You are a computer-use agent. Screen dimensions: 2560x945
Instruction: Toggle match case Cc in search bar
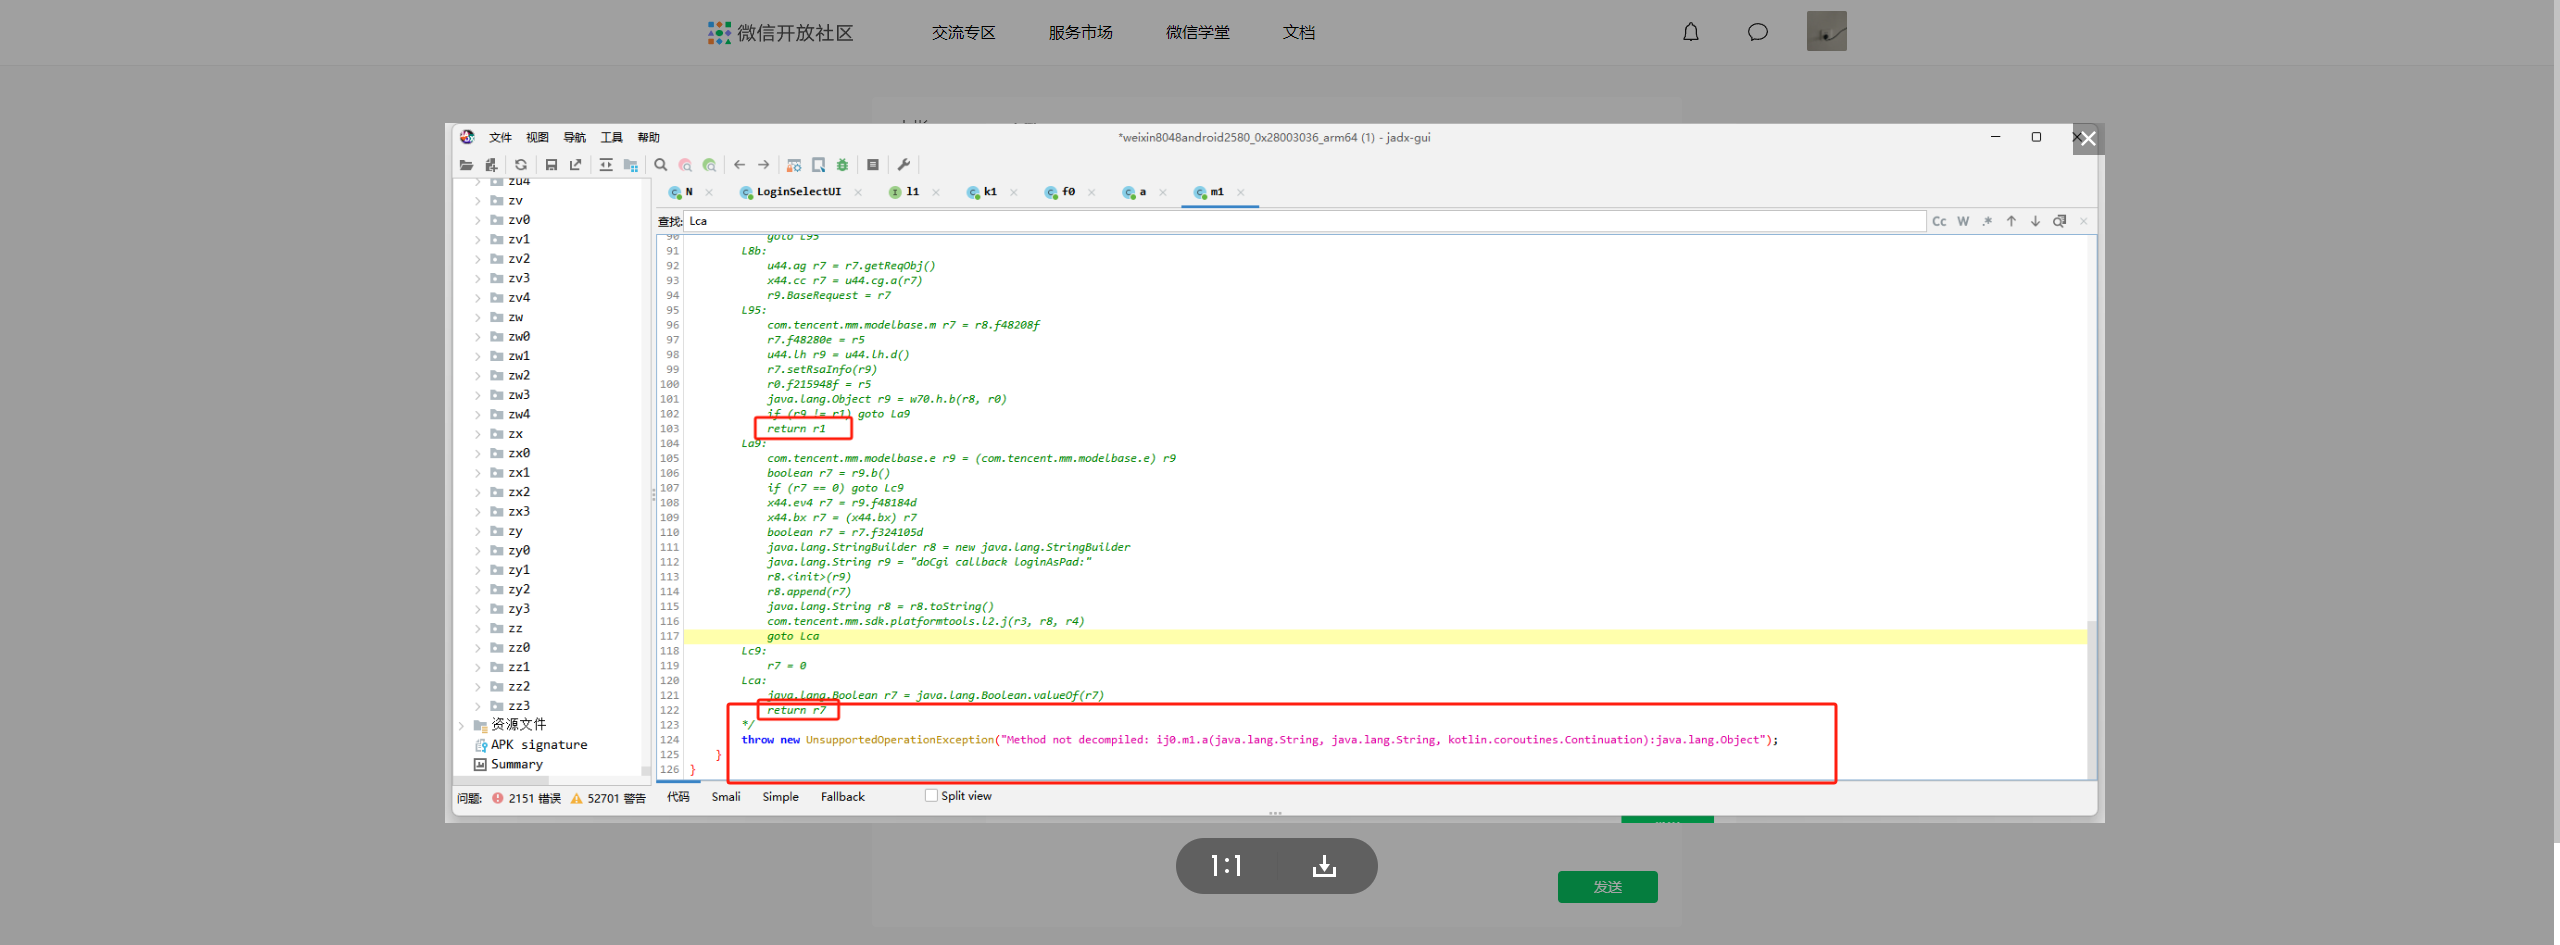coord(1939,221)
